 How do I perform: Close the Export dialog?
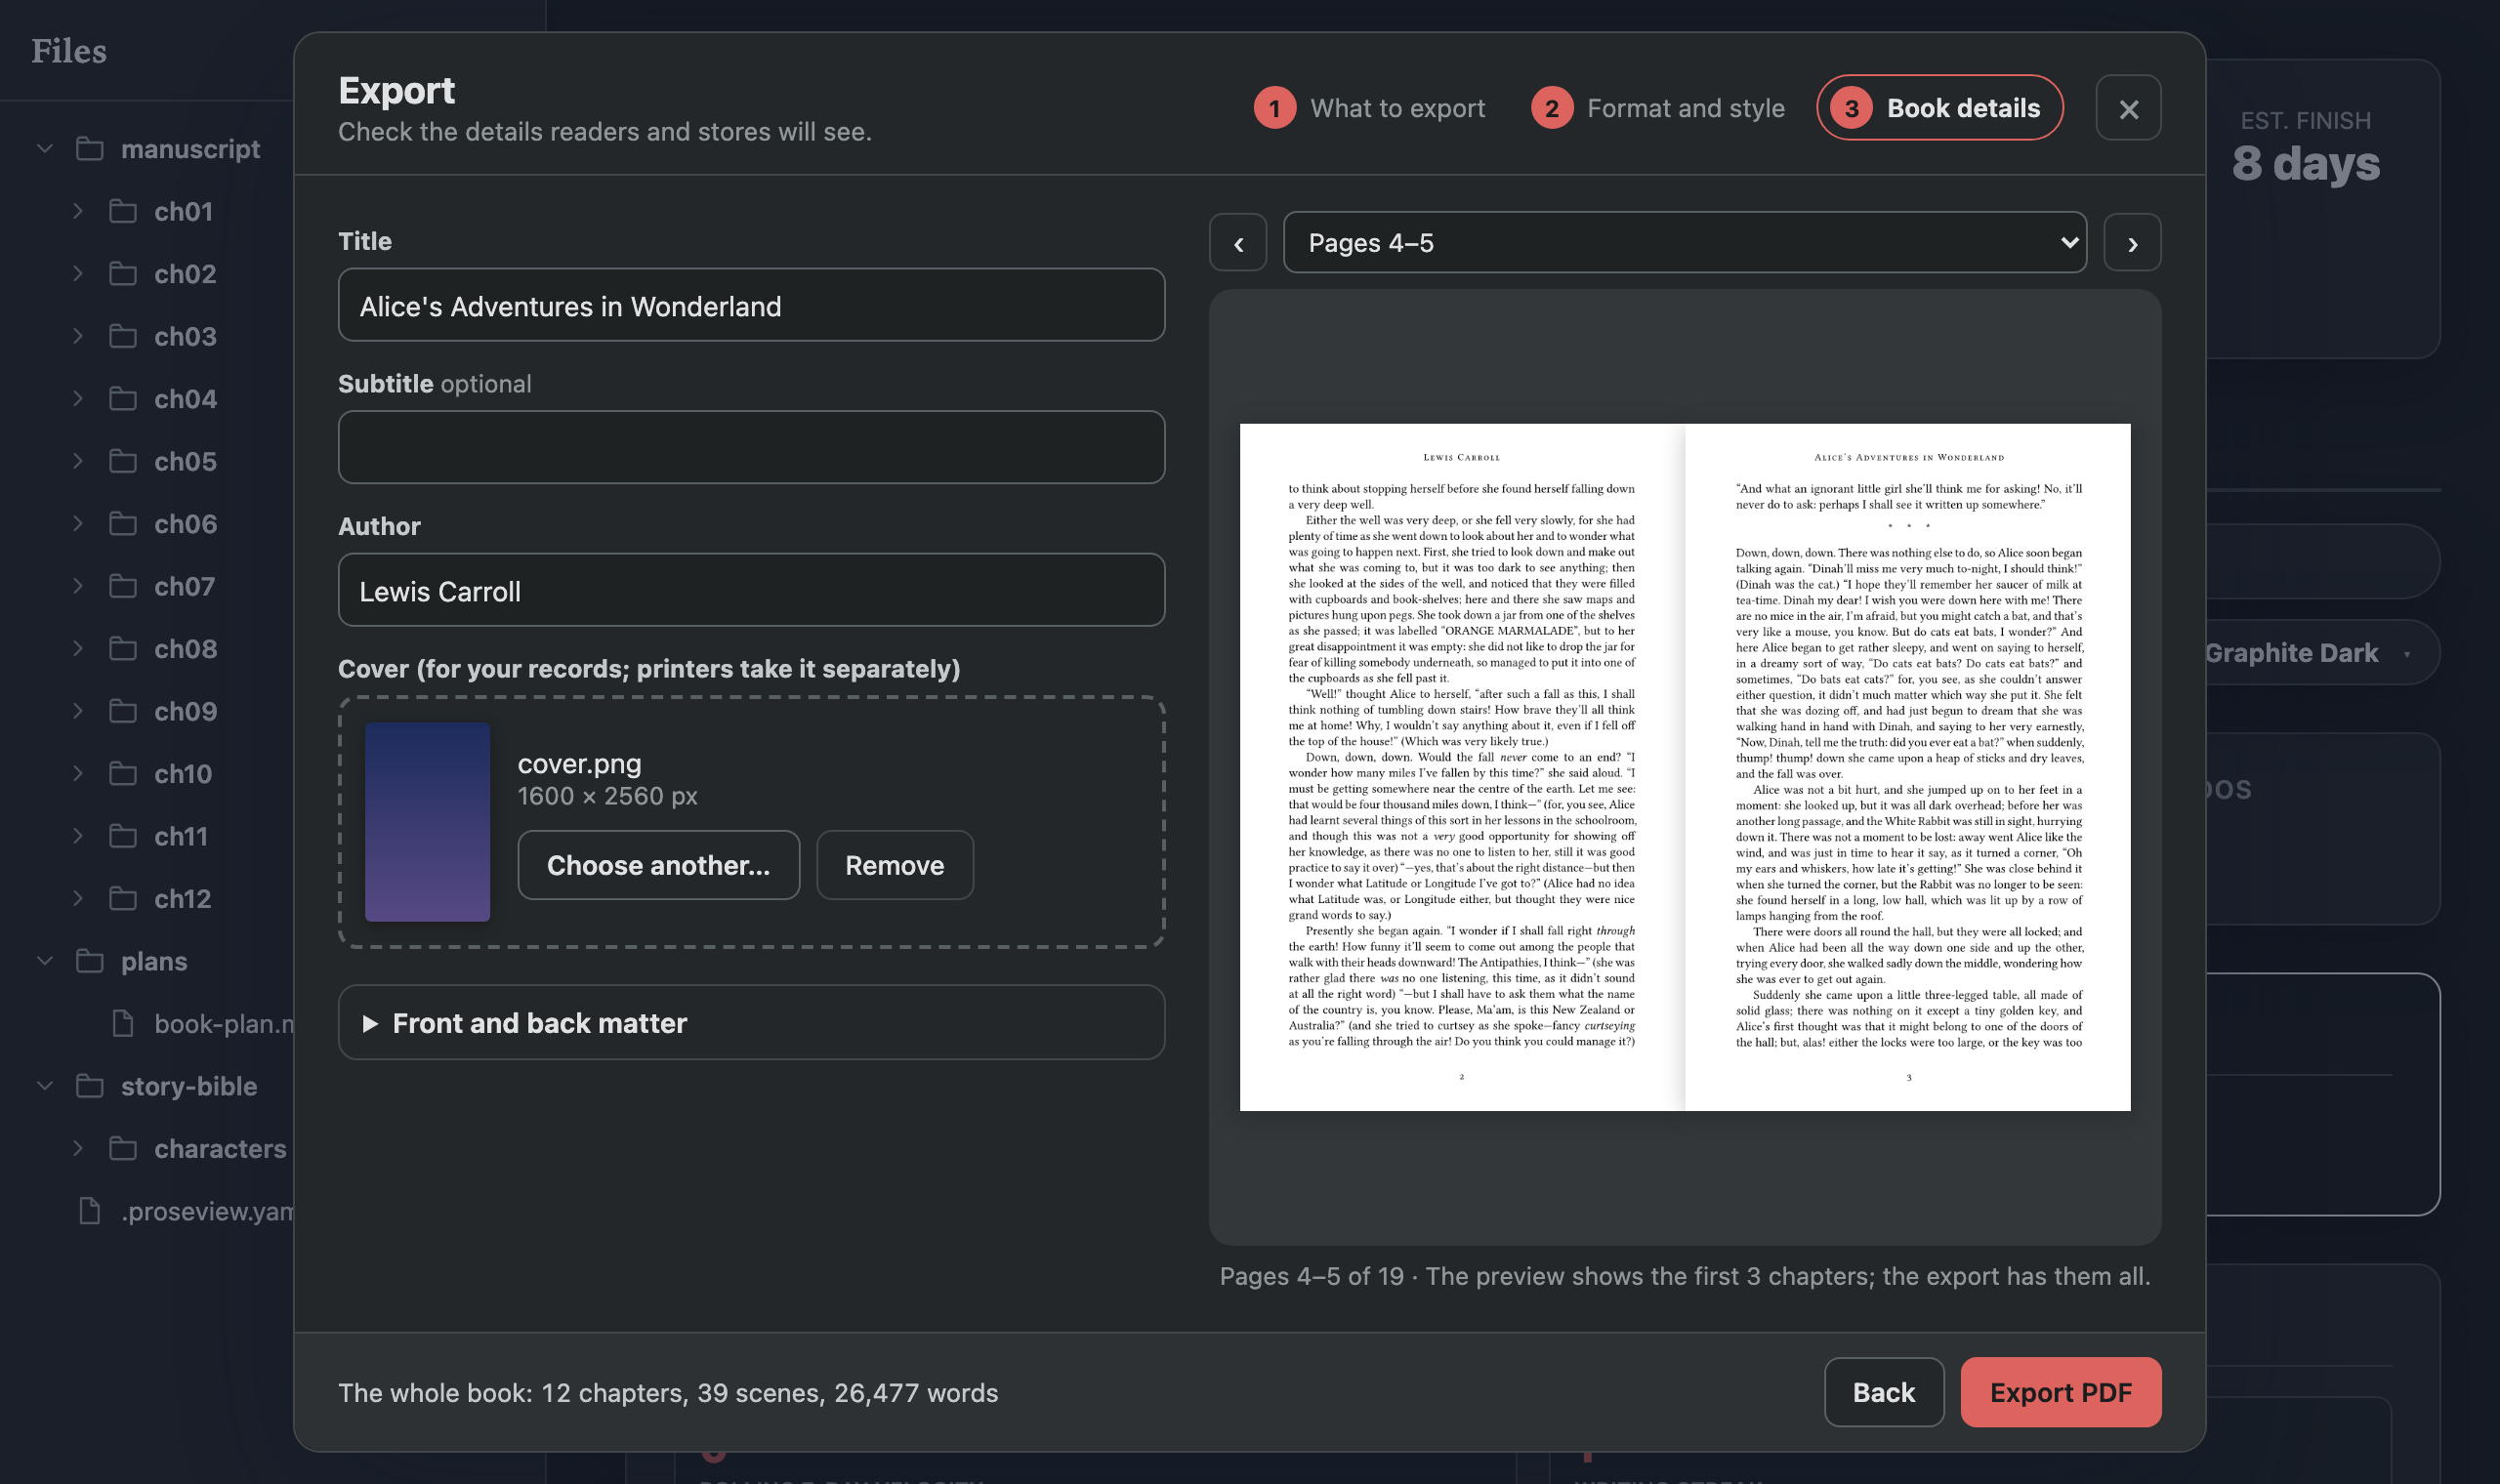2128,108
